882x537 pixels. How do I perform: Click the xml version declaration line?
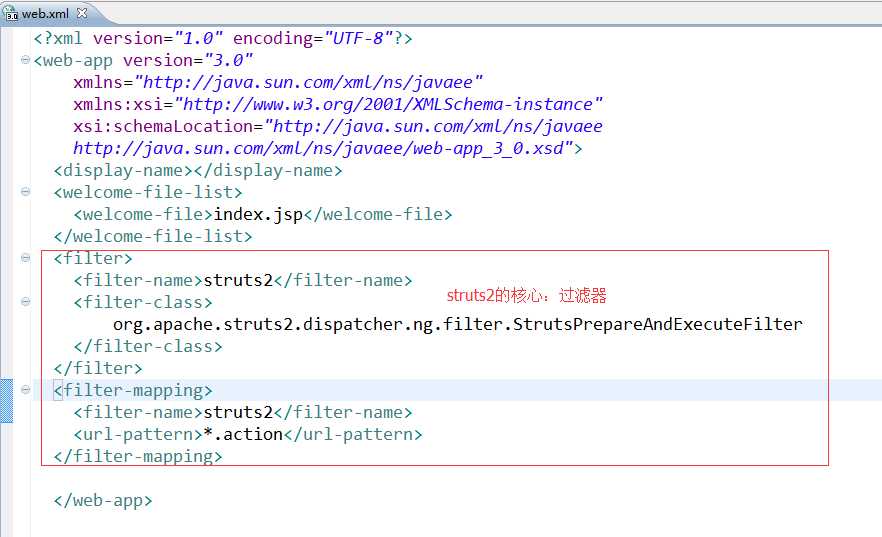(x=223, y=38)
